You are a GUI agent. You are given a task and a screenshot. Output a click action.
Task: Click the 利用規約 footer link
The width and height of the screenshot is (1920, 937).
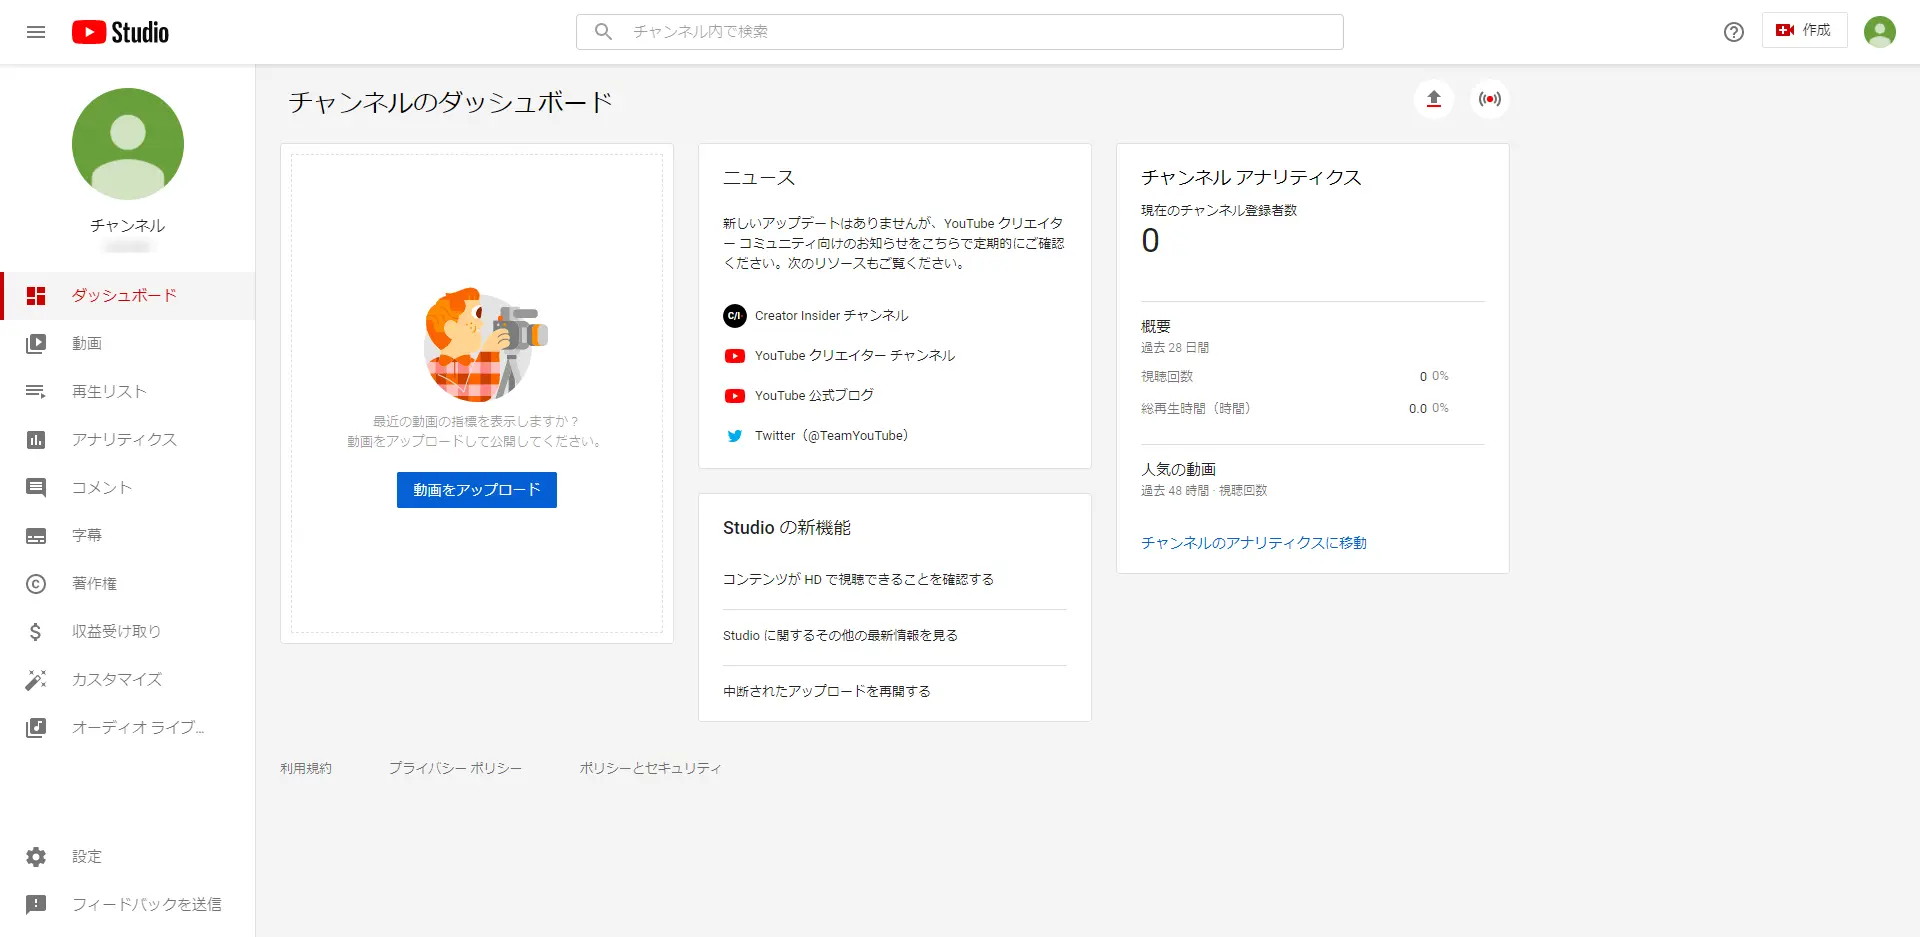306,769
